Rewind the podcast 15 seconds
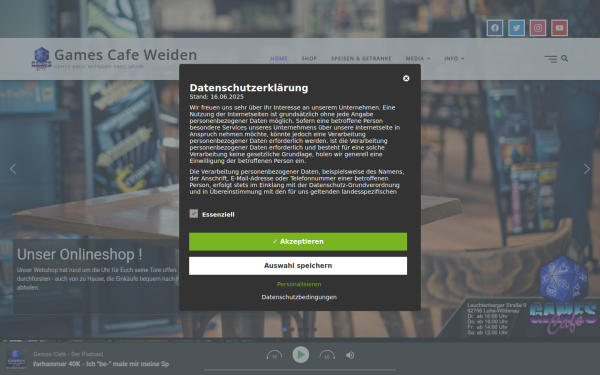Screen dimensions: 600x375 [x=274, y=355]
